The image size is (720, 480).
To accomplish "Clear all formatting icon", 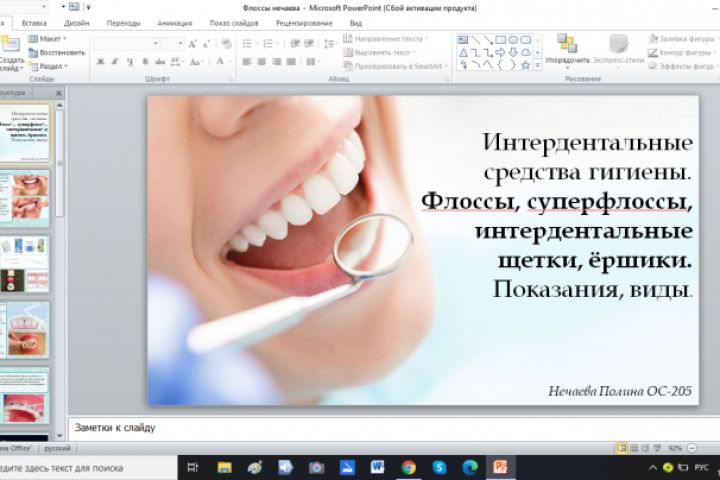I will pos(226,44).
